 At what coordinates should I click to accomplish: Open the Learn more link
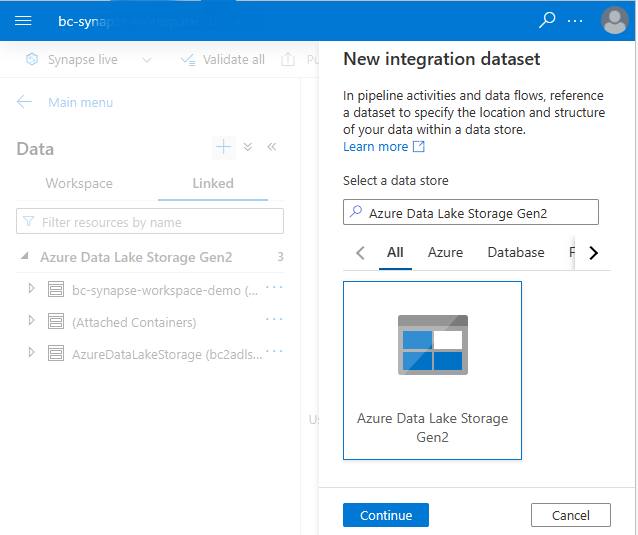click(384, 146)
